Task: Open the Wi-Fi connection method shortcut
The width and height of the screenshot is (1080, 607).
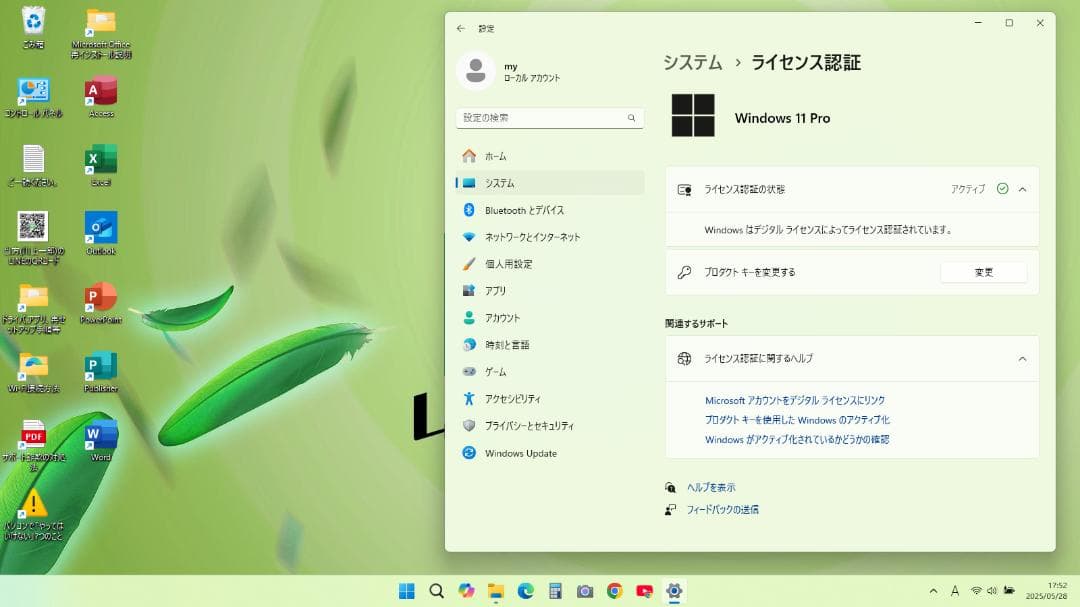Action: click(x=33, y=372)
